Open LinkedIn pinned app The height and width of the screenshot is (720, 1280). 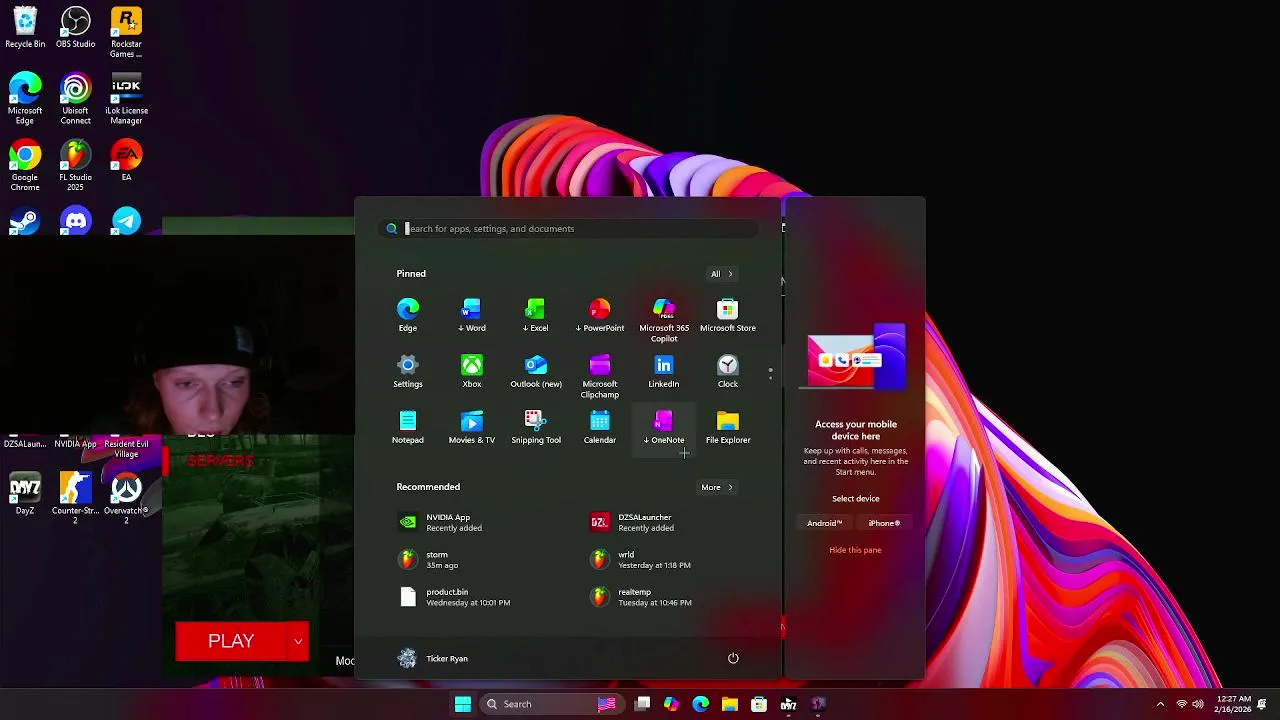pos(664,372)
